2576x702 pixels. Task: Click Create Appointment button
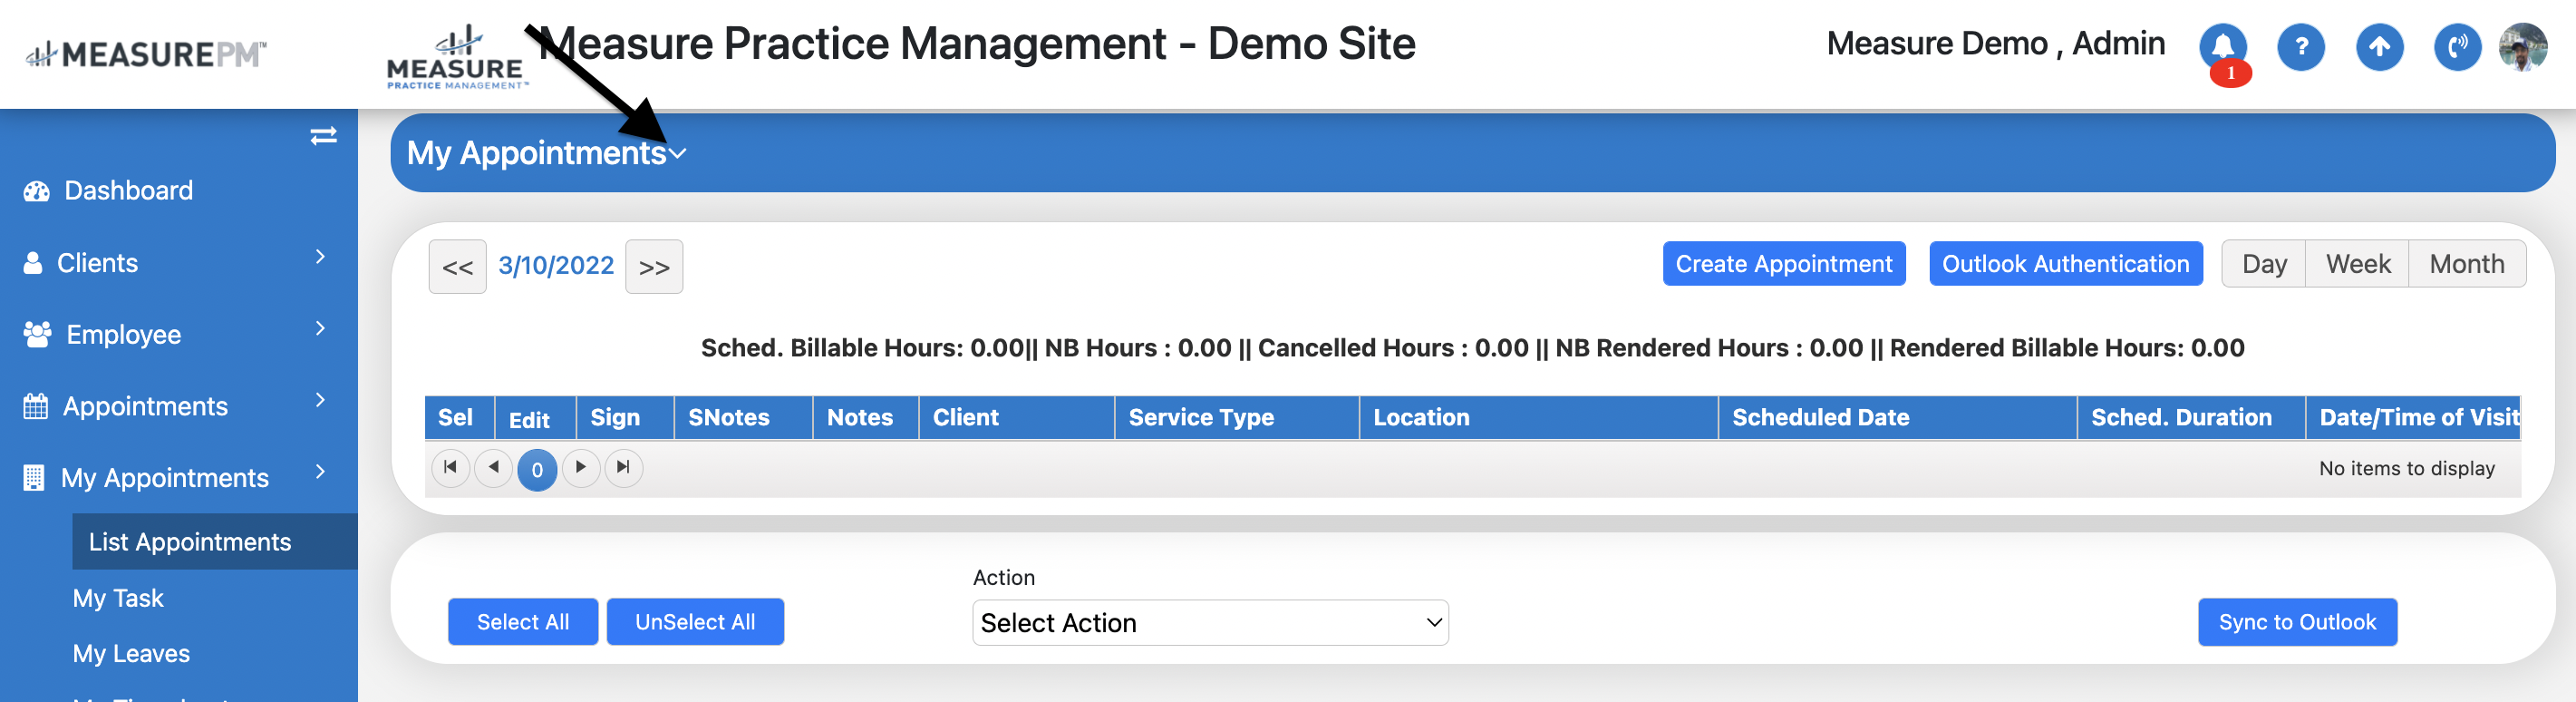pyautogui.click(x=1784, y=264)
